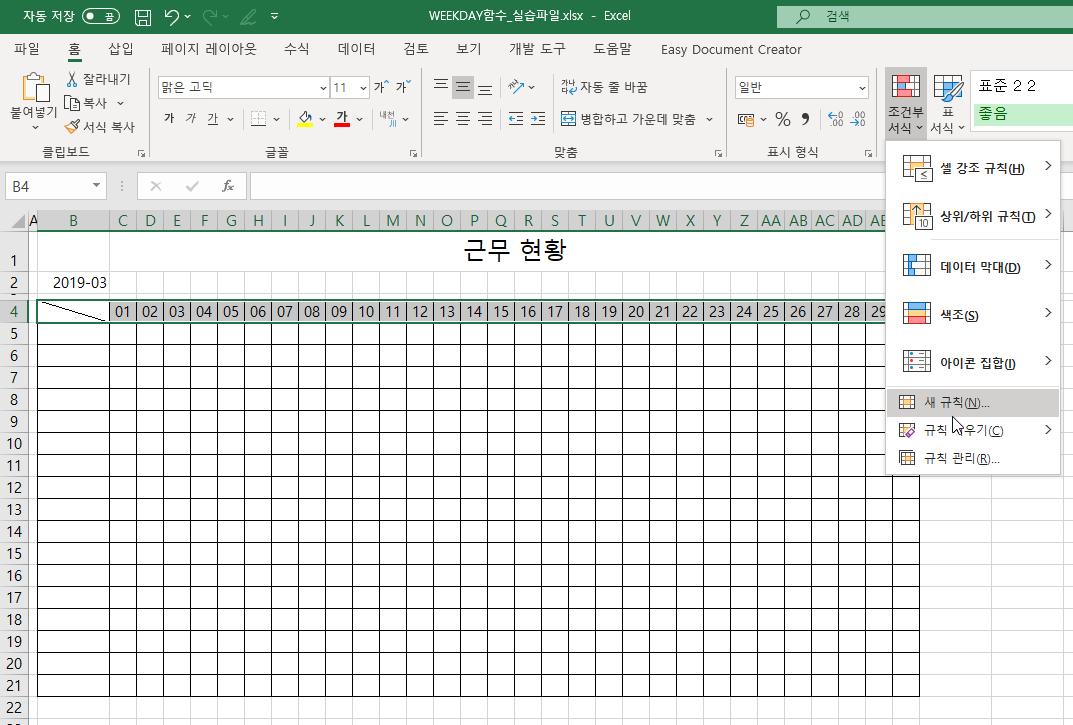The width and height of the screenshot is (1073, 725).
Task: Decrease font size button
Action: click(x=402, y=87)
